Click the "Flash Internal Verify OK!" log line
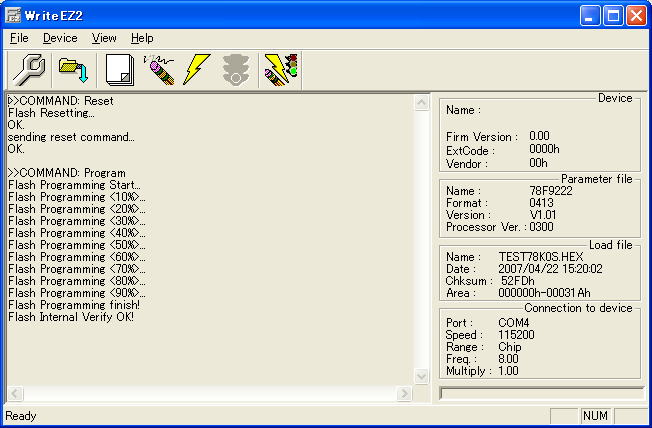 (x=71, y=317)
